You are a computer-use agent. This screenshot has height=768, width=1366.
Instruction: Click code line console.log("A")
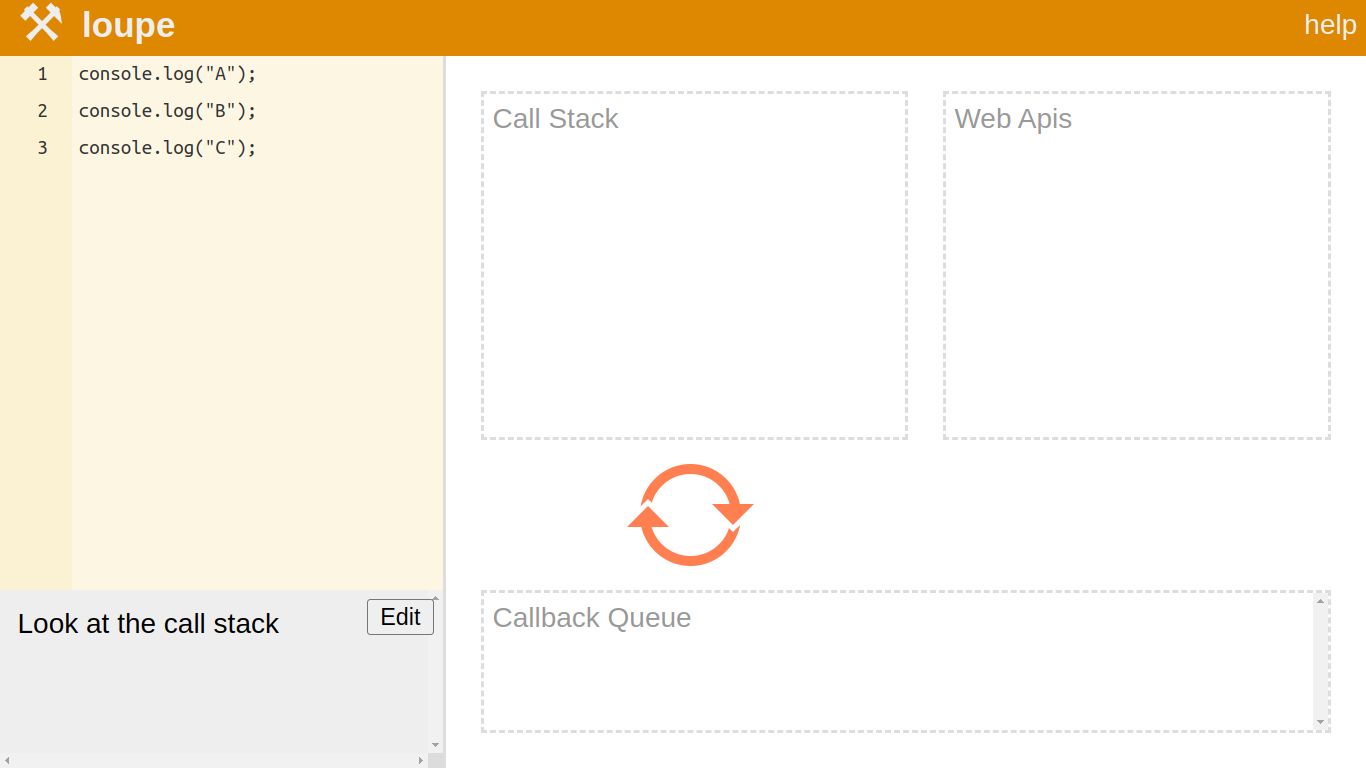(167, 74)
